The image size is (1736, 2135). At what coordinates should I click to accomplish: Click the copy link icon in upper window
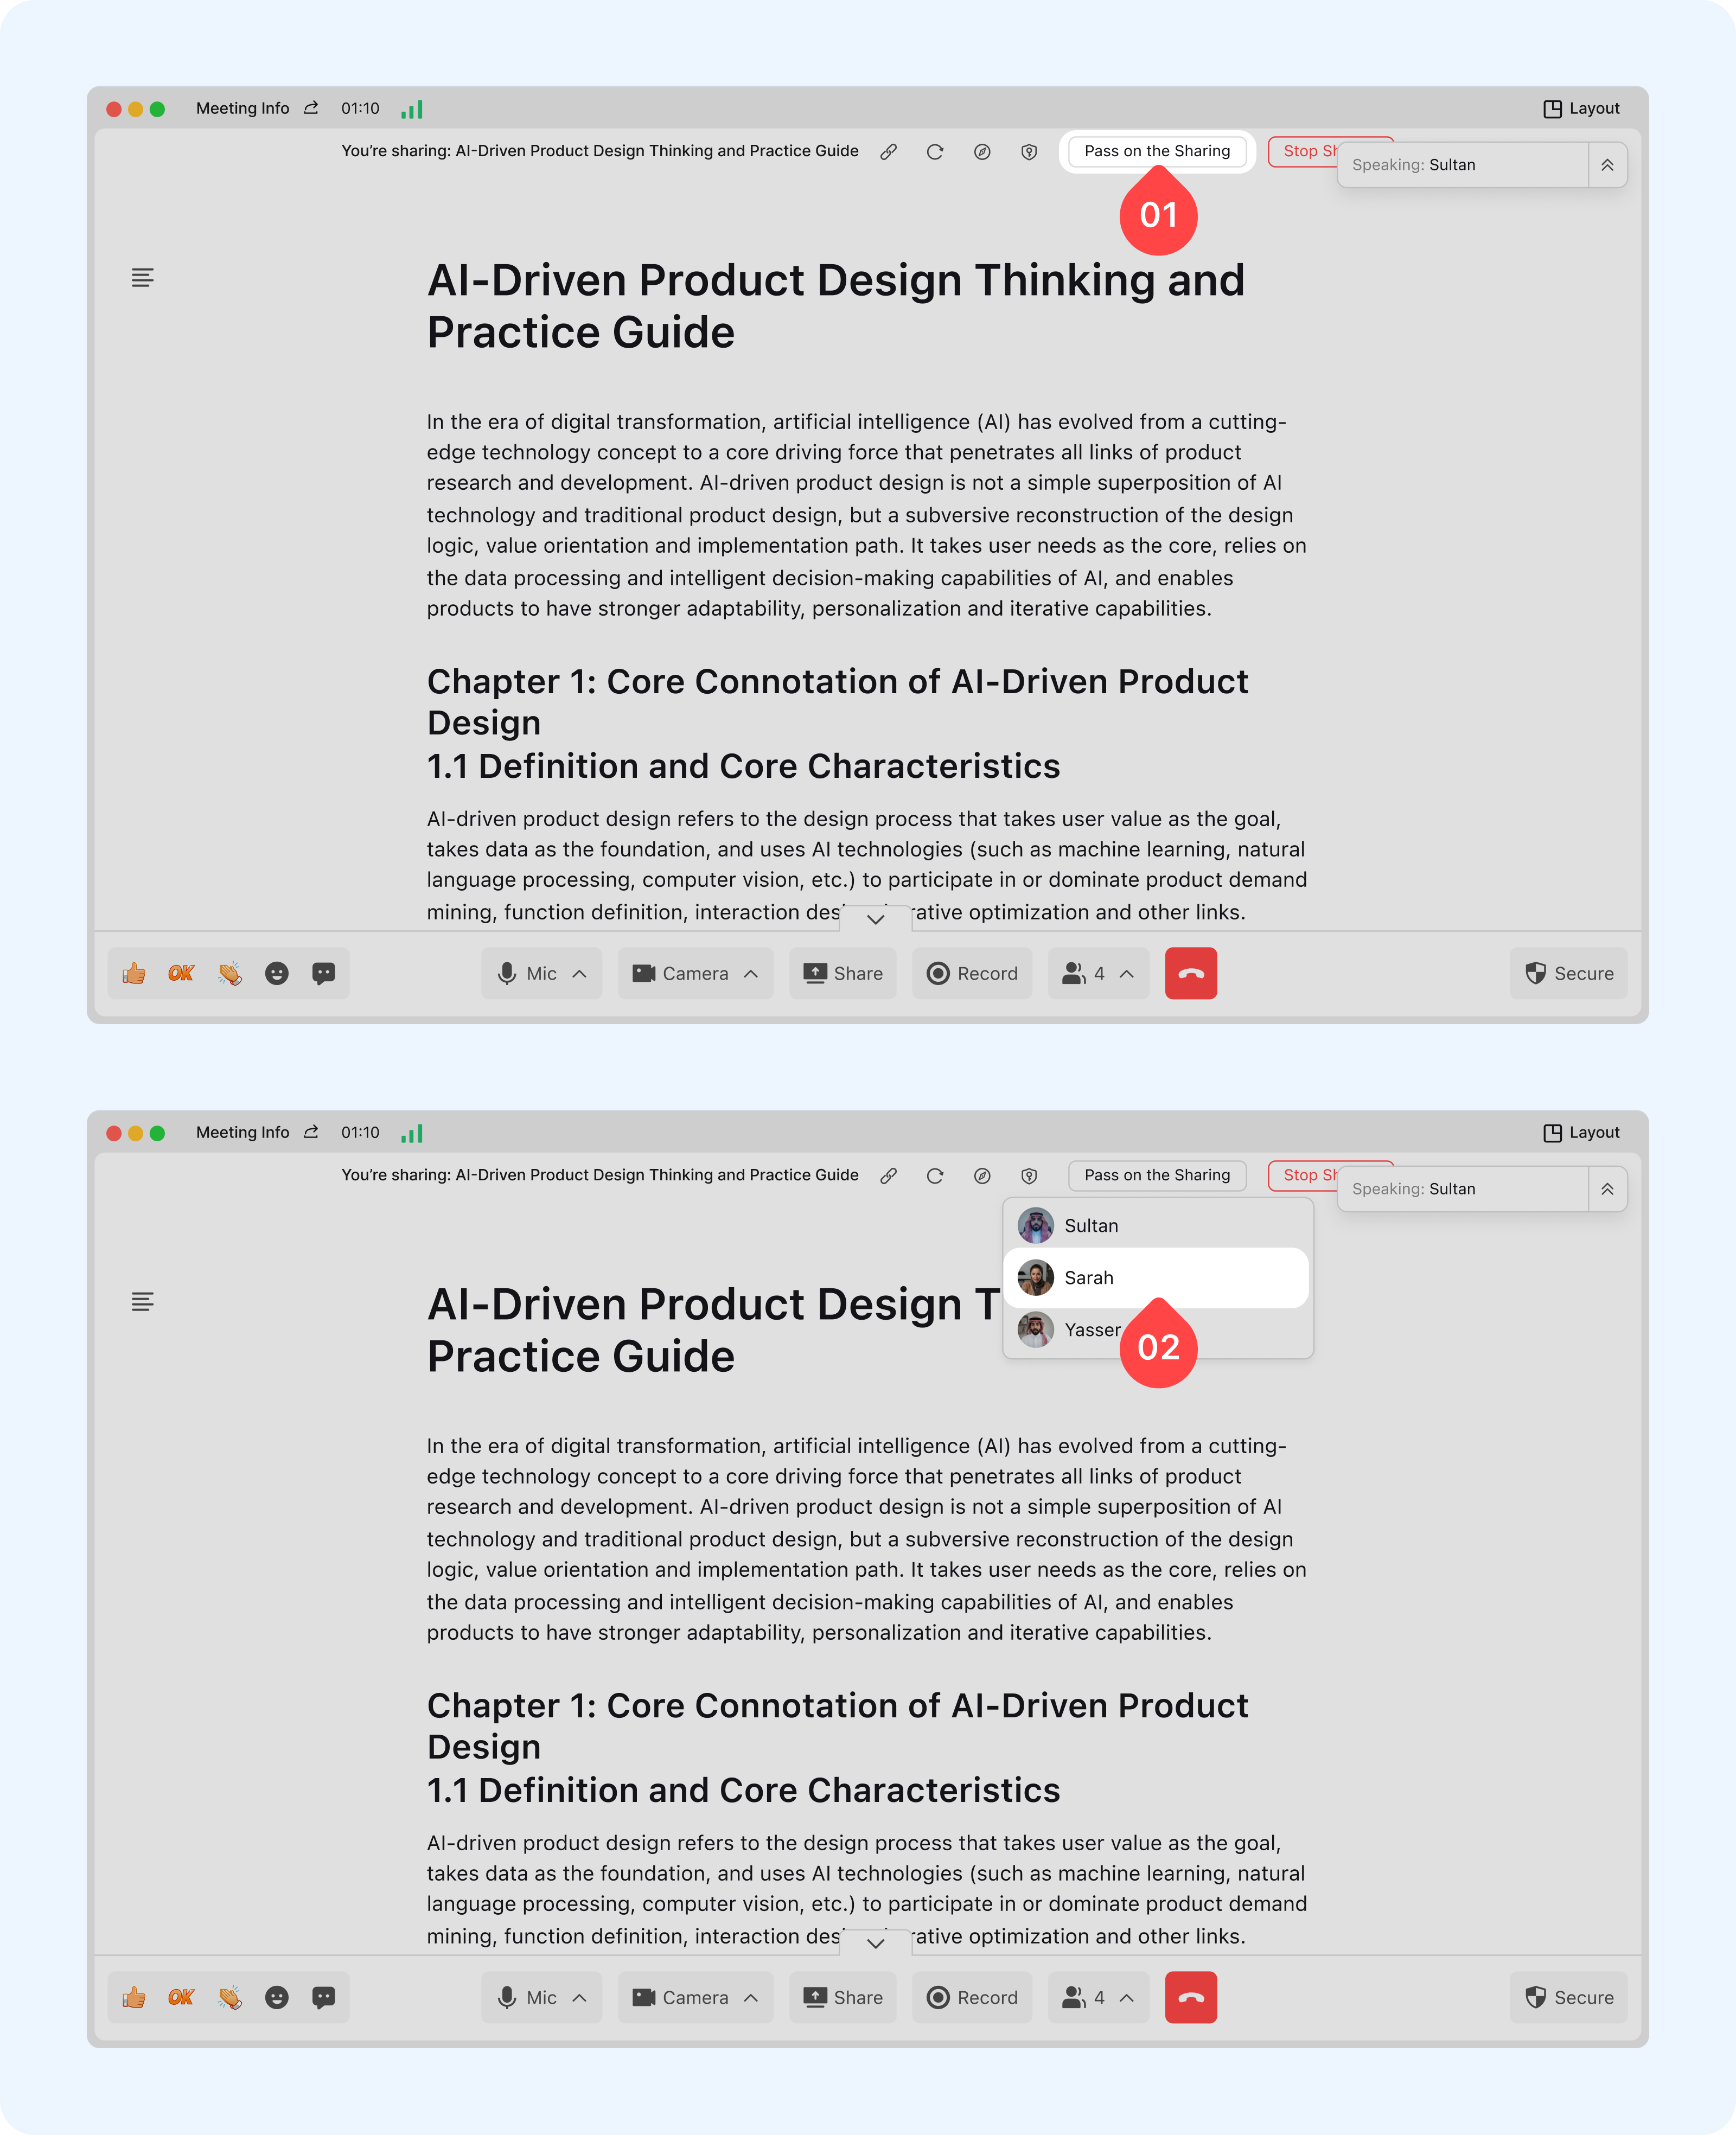click(888, 152)
